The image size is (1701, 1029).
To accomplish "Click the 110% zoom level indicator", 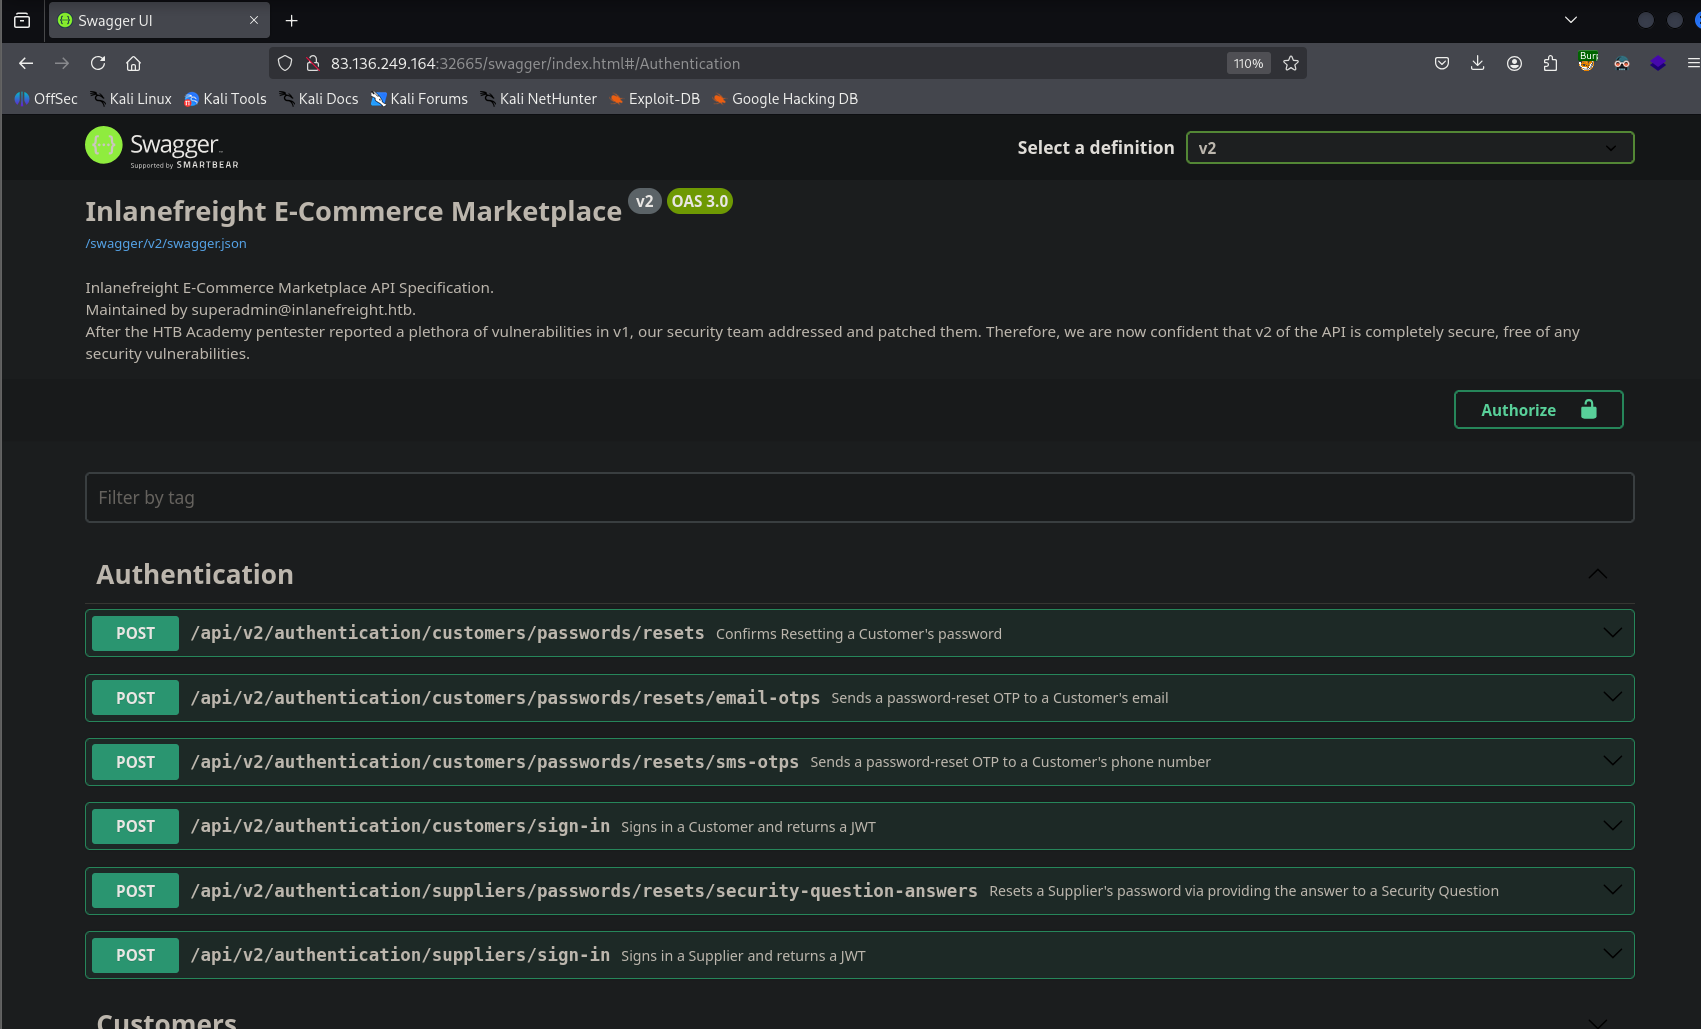I will [x=1248, y=63].
